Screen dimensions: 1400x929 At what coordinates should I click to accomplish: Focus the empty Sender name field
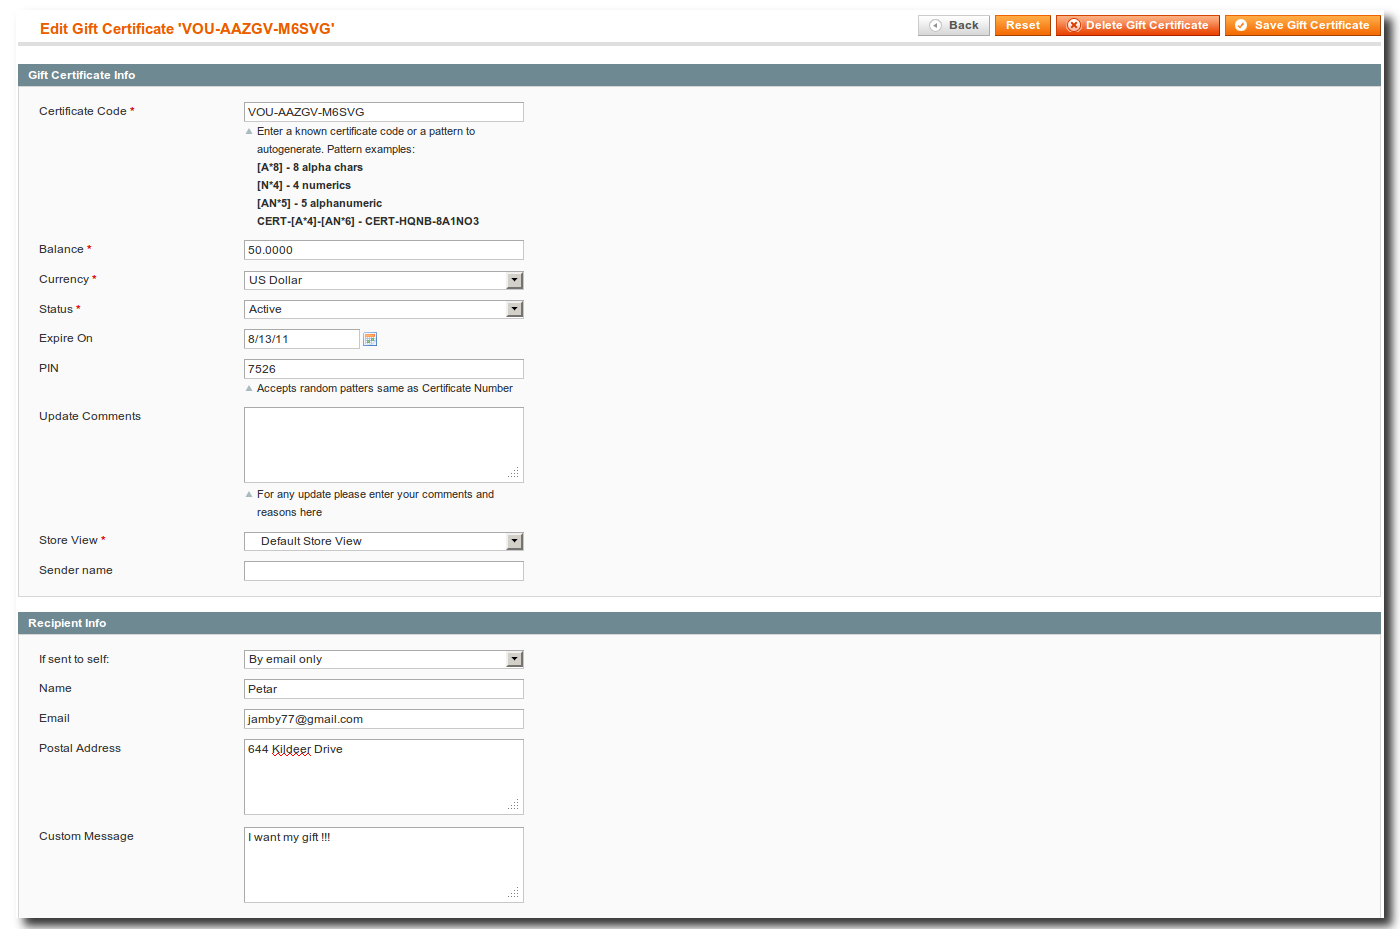tap(384, 571)
